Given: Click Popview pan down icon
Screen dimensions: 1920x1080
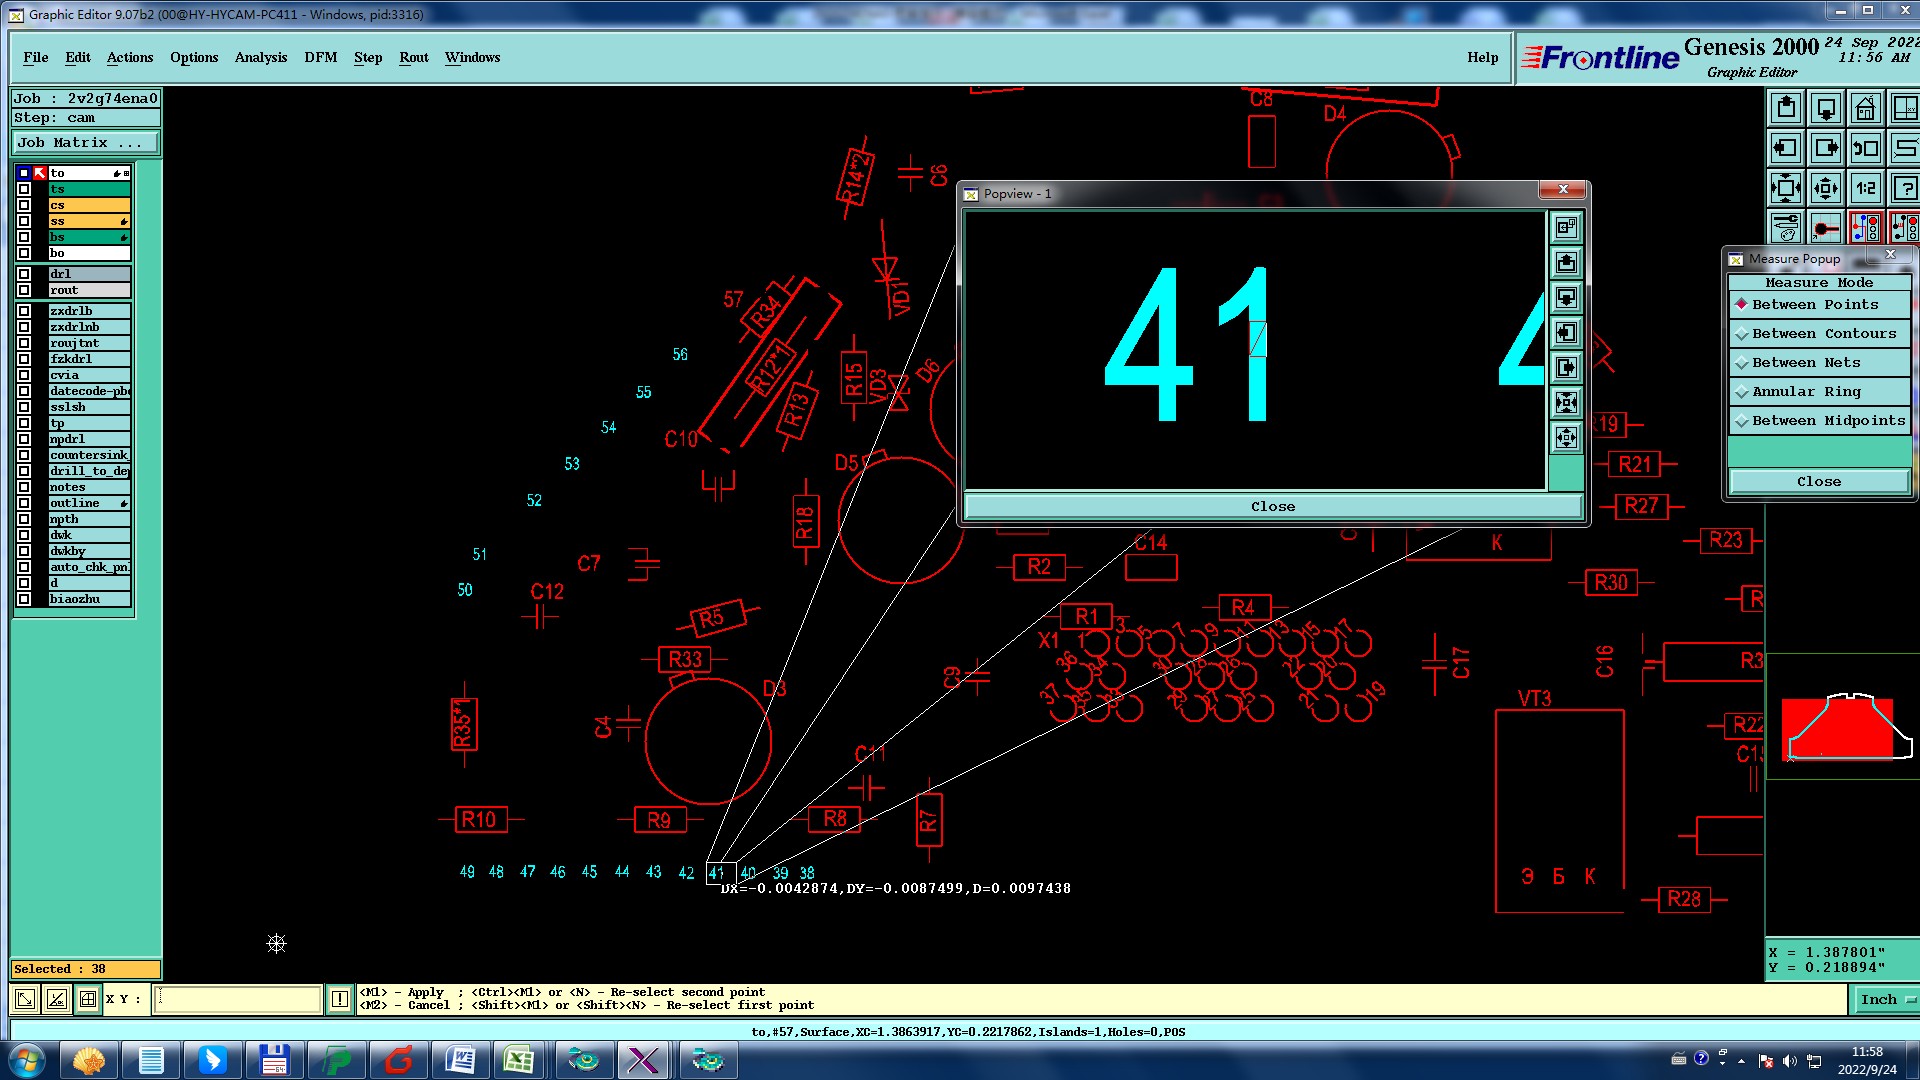Looking at the screenshot, I should click(1566, 298).
